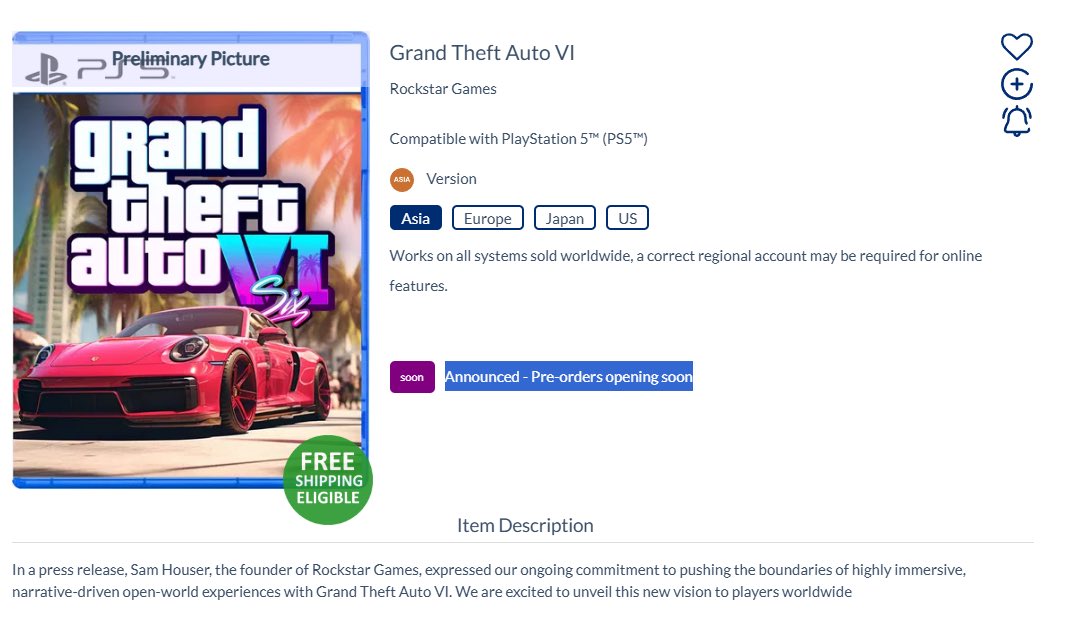The height and width of the screenshot is (622, 1073).
Task: Click the plus circle add icon
Action: tap(1016, 85)
